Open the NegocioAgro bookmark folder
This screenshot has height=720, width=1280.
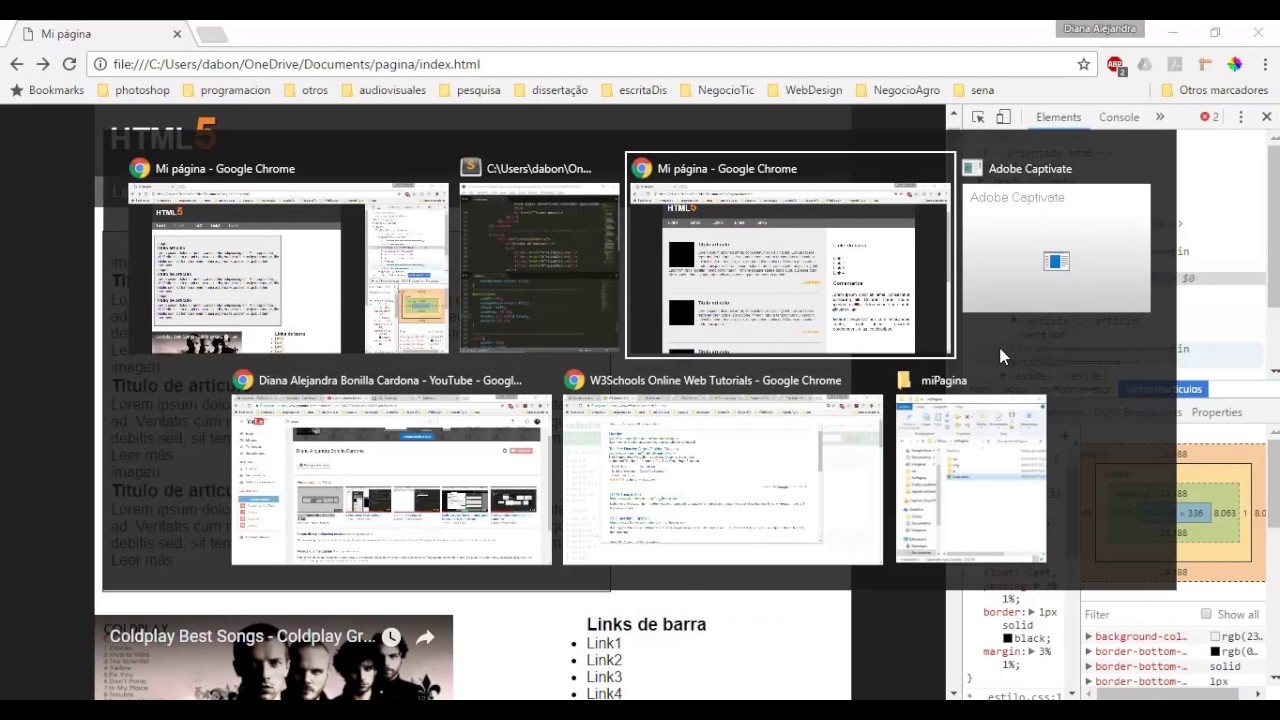coord(897,90)
